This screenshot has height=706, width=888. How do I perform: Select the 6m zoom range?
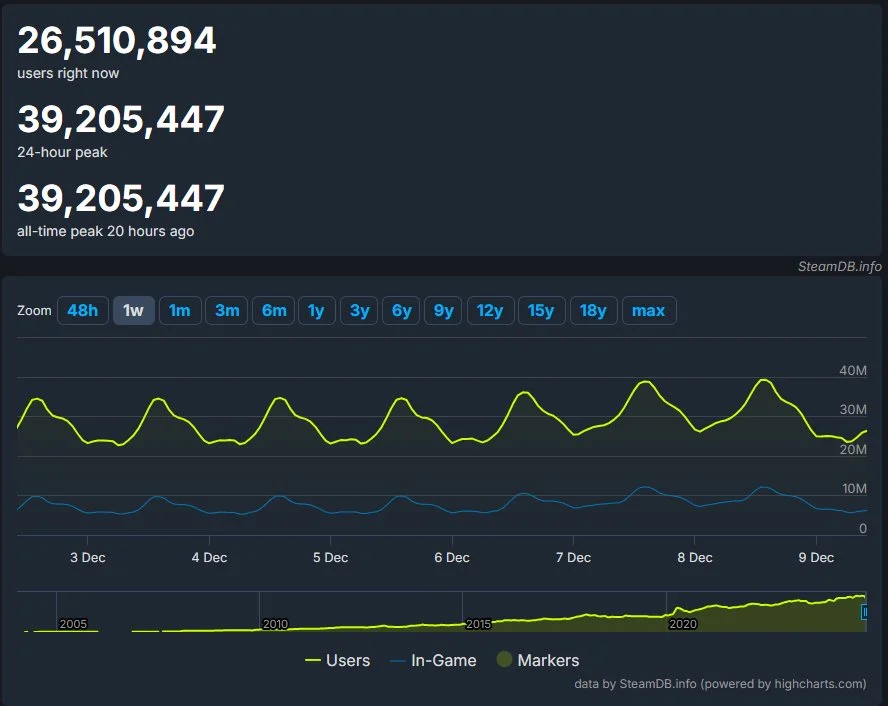[x=273, y=310]
